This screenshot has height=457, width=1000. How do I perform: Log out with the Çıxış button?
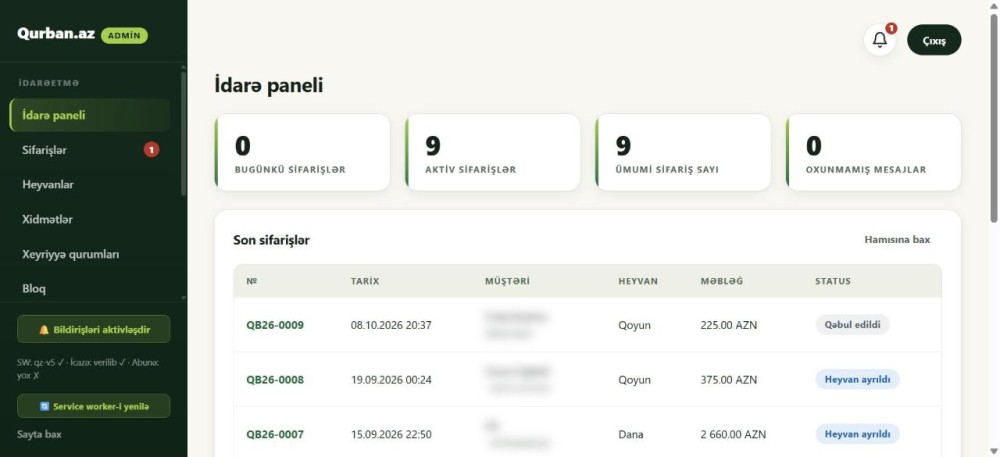click(x=934, y=40)
